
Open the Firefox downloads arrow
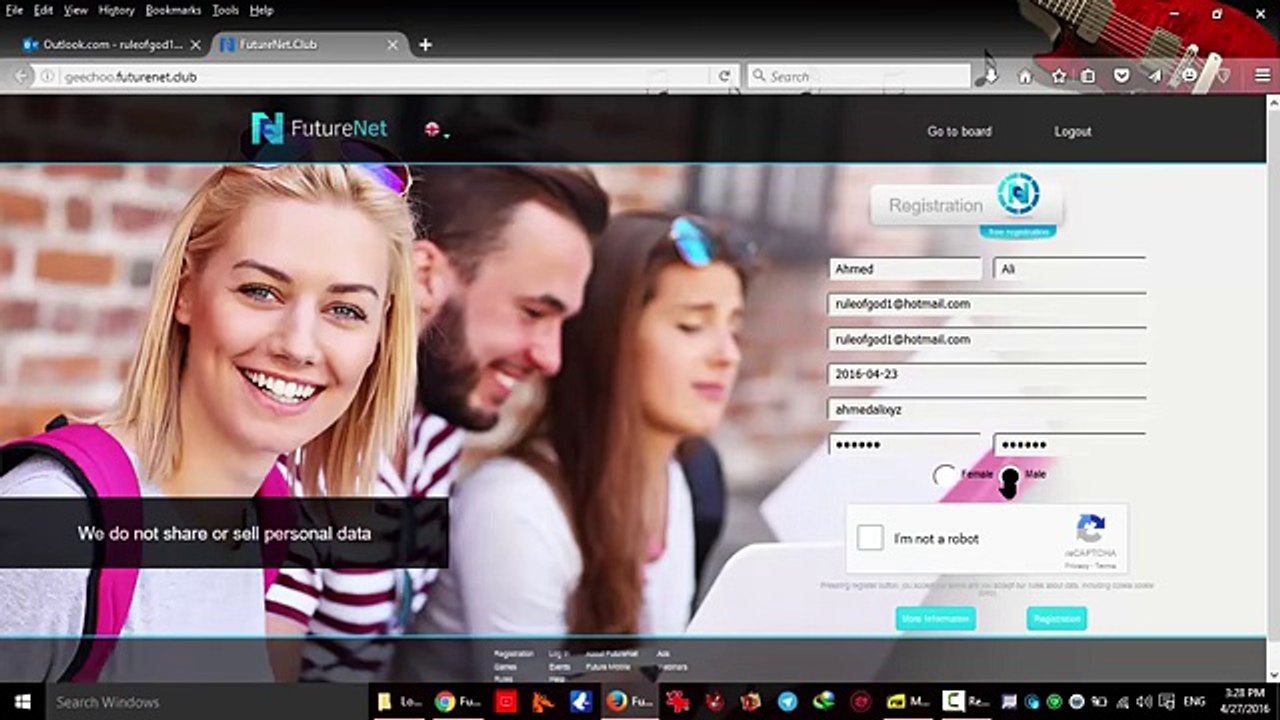pyautogui.click(x=990, y=76)
